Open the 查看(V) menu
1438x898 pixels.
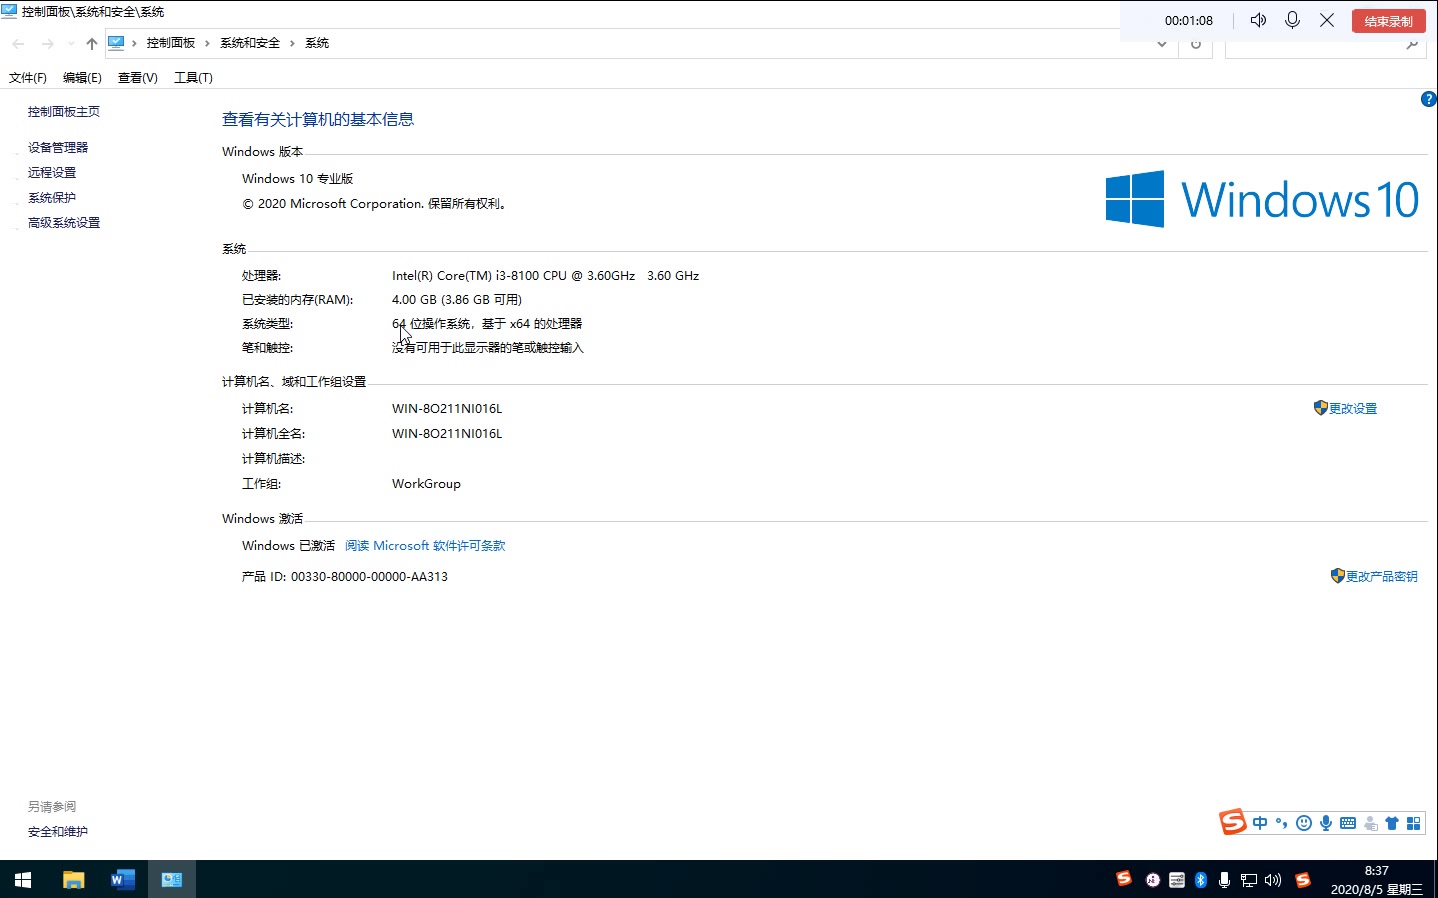click(137, 77)
